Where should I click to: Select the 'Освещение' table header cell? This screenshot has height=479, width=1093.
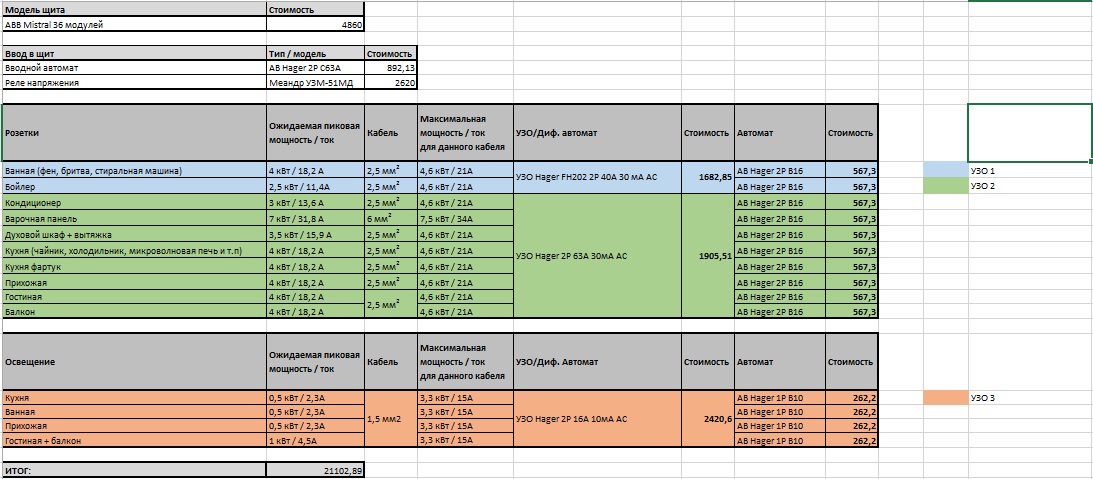(134, 362)
